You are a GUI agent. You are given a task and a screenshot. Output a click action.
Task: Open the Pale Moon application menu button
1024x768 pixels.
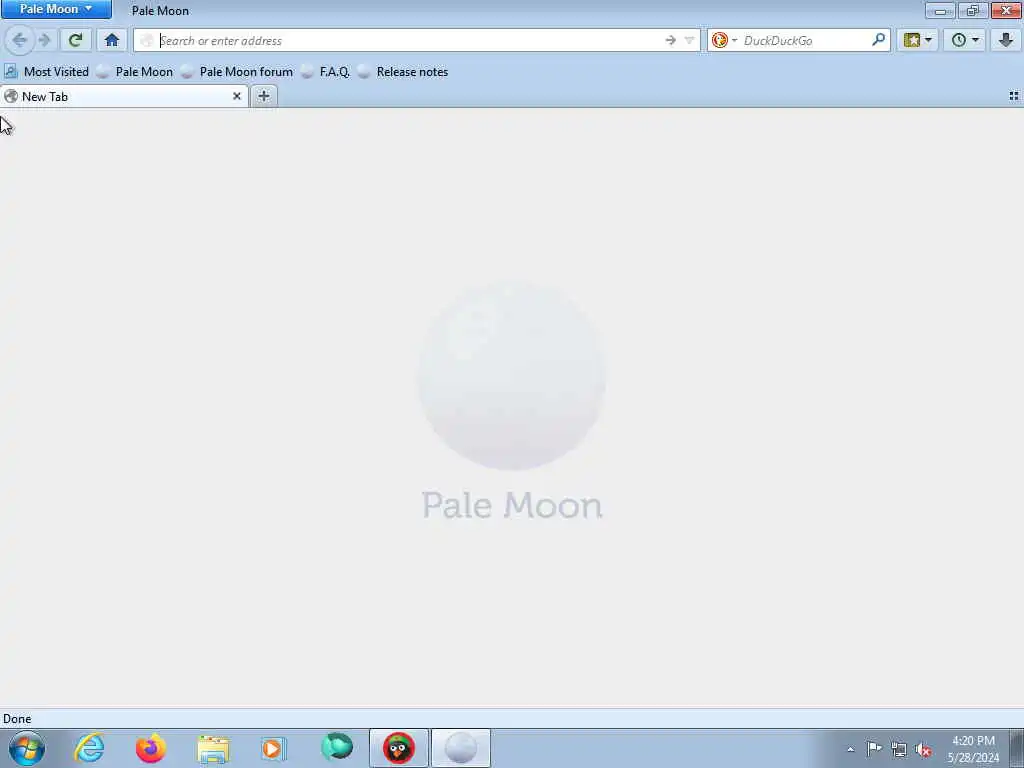(56, 9)
